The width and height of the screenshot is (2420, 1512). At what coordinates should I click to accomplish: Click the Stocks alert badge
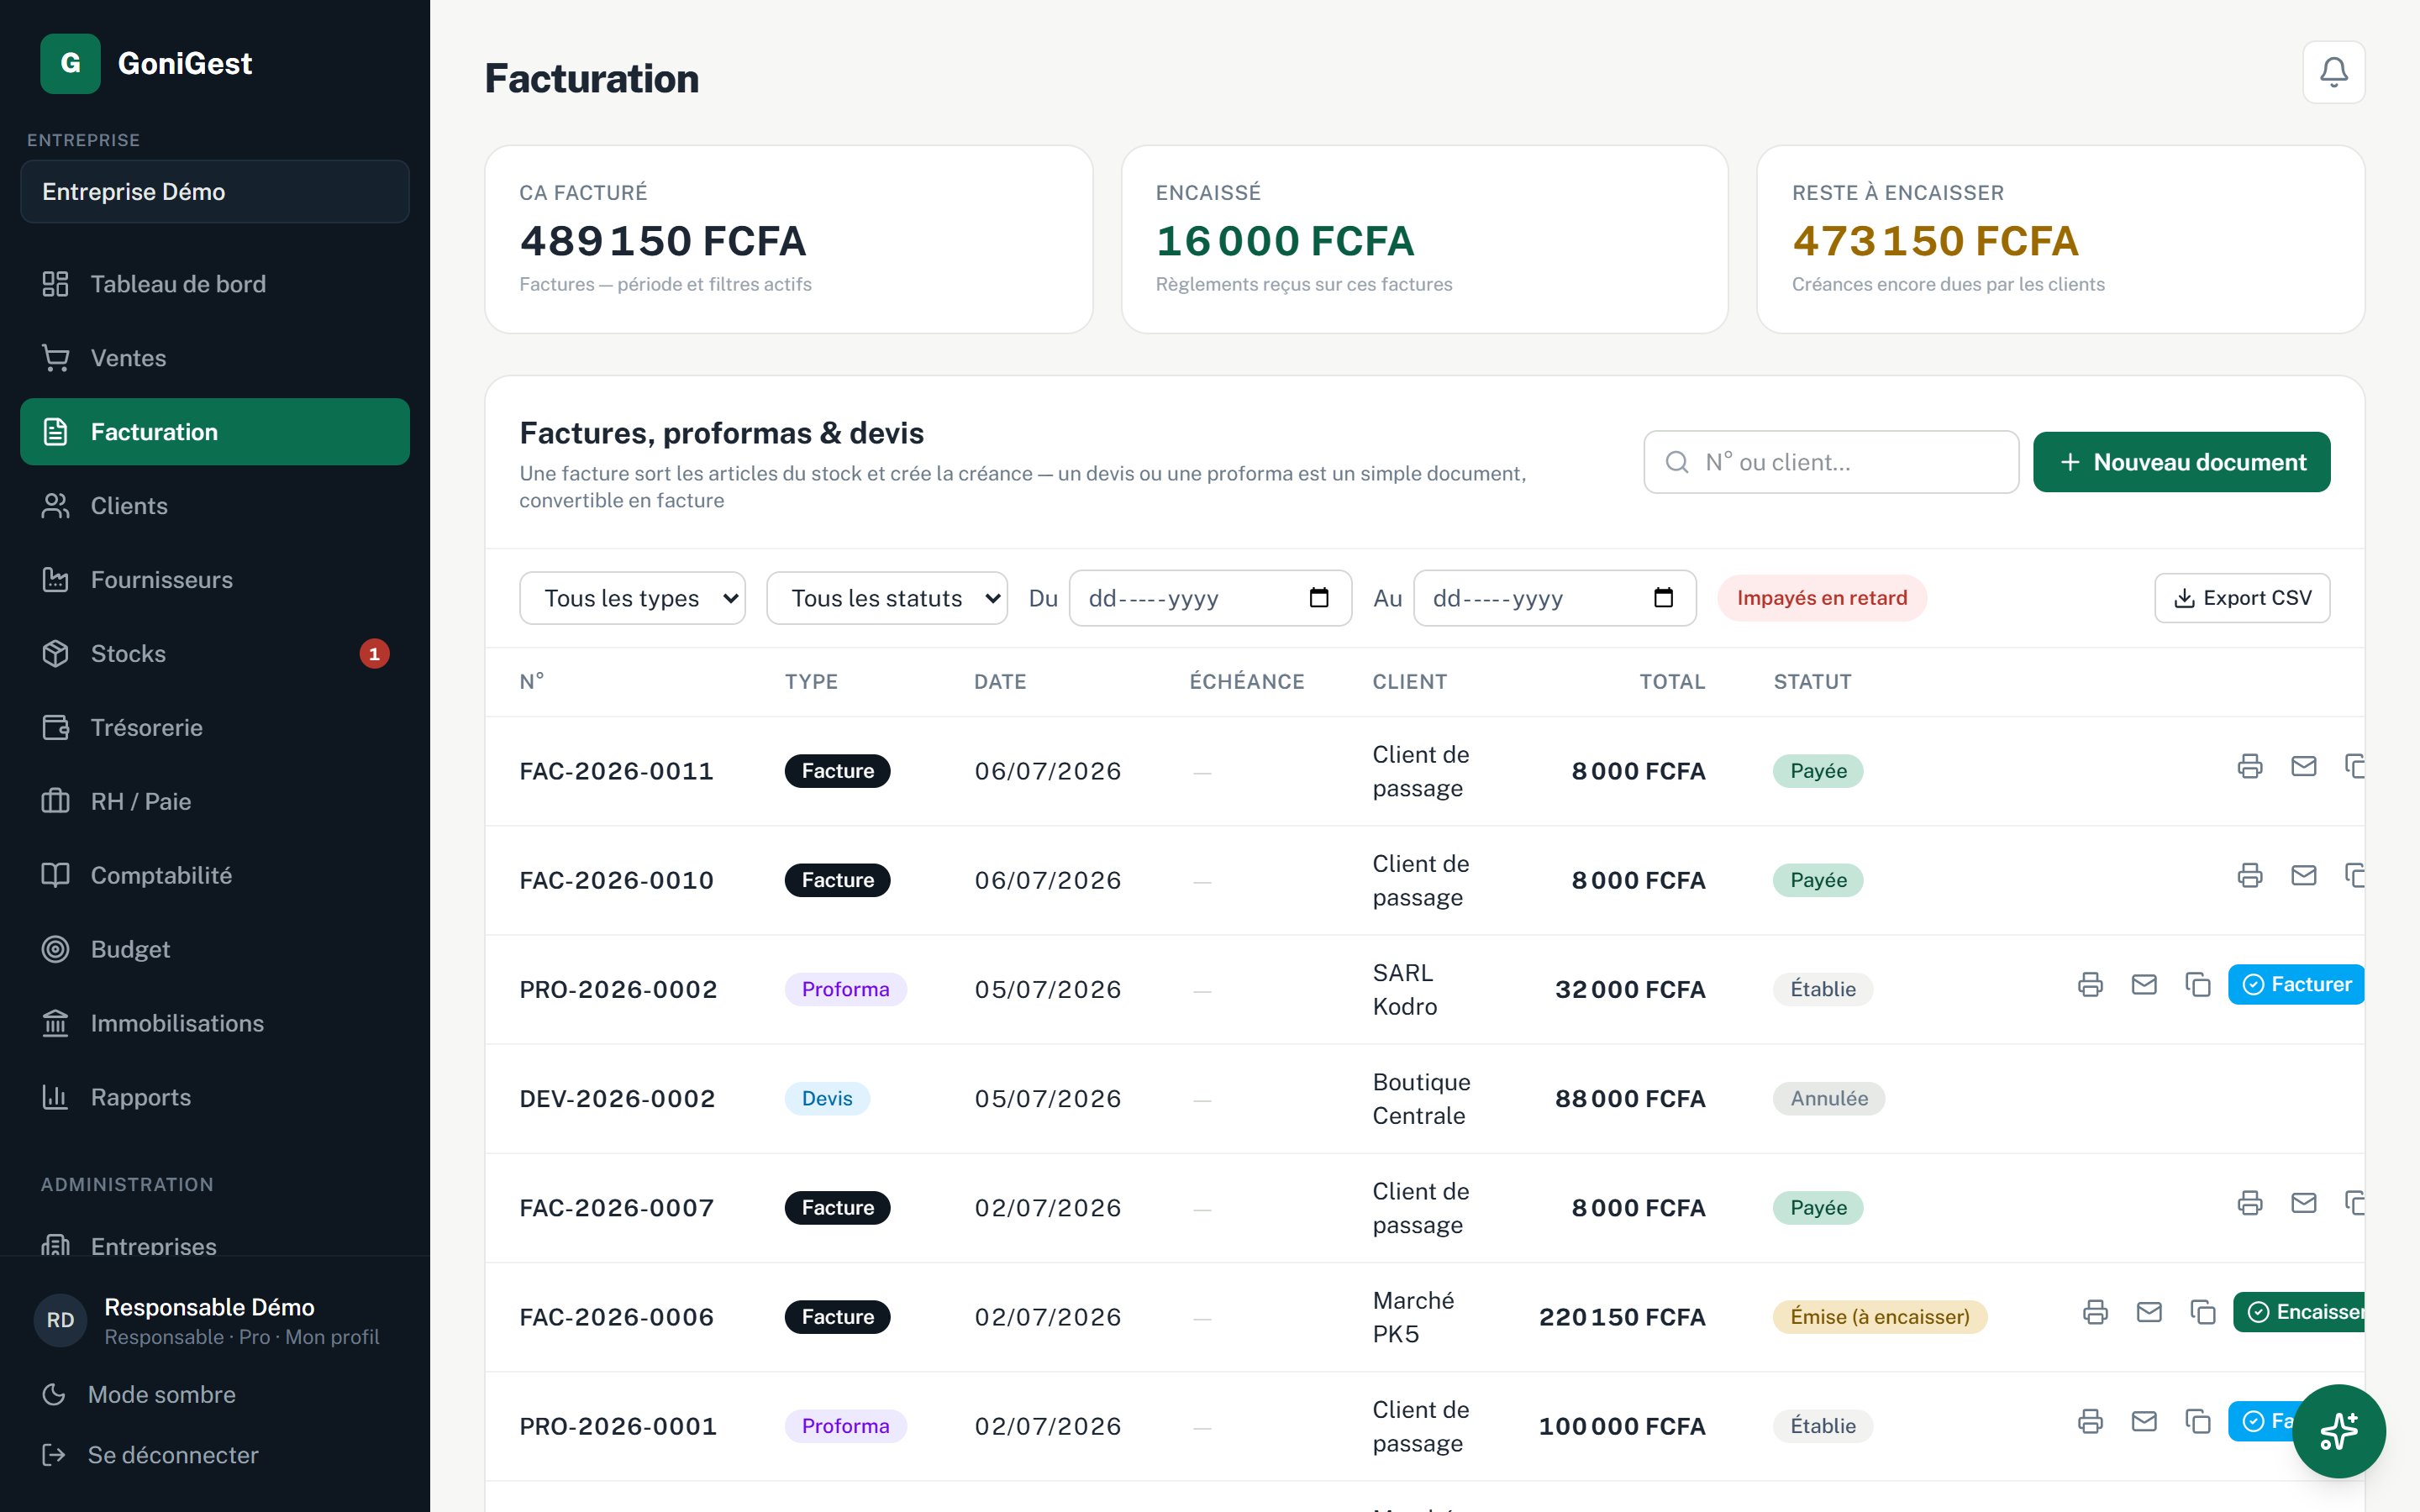[x=374, y=654]
